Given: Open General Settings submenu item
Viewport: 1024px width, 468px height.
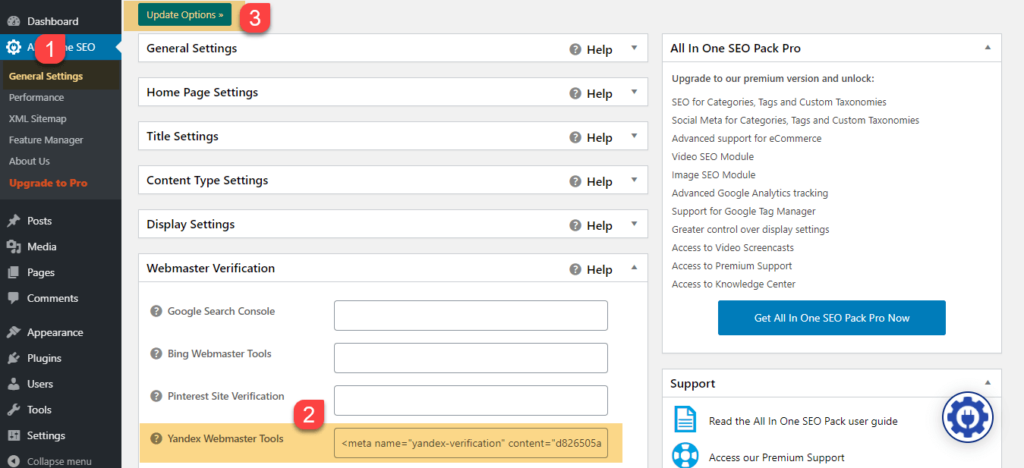Looking at the screenshot, I should (x=46, y=76).
